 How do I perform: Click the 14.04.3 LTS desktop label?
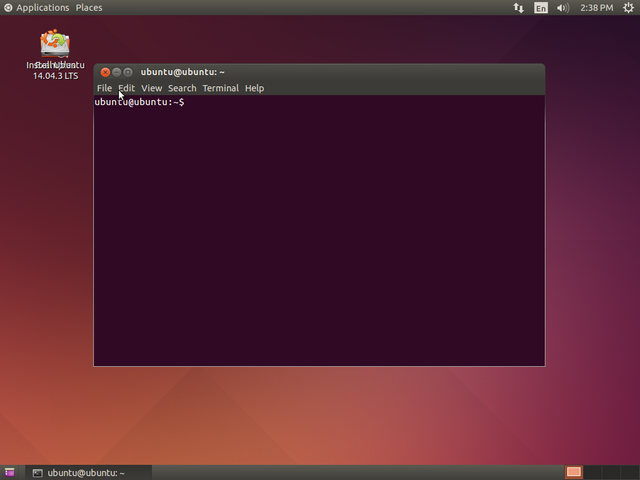tap(56, 76)
